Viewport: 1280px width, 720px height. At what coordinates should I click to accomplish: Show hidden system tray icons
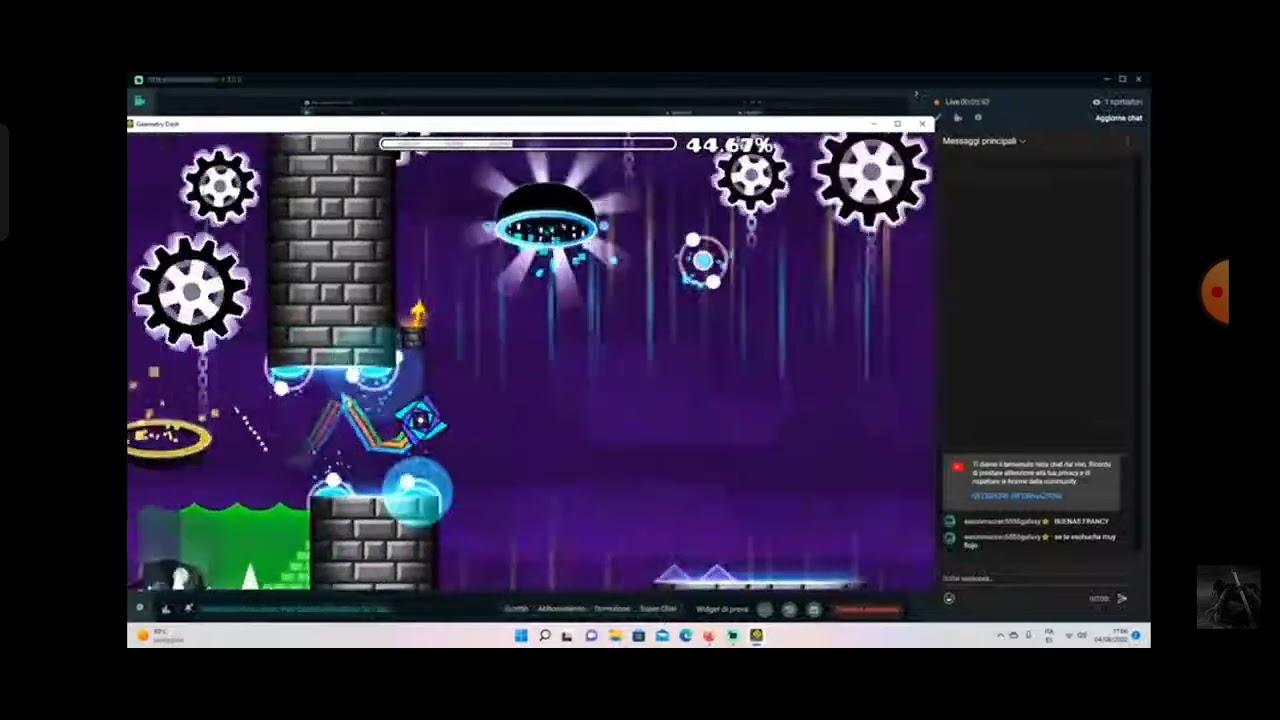(x=1000, y=636)
